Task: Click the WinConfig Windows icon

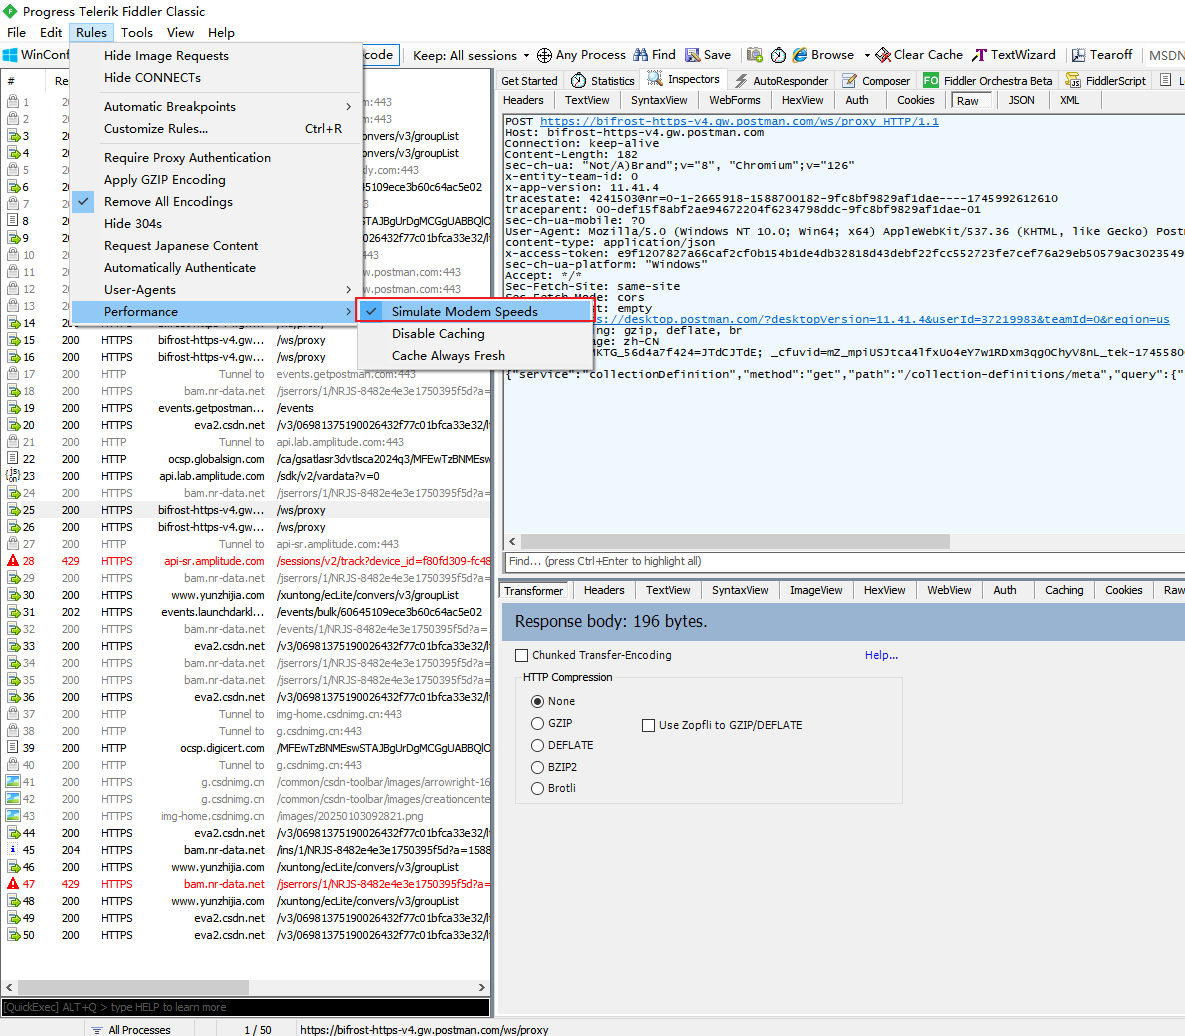Action: point(10,55)
